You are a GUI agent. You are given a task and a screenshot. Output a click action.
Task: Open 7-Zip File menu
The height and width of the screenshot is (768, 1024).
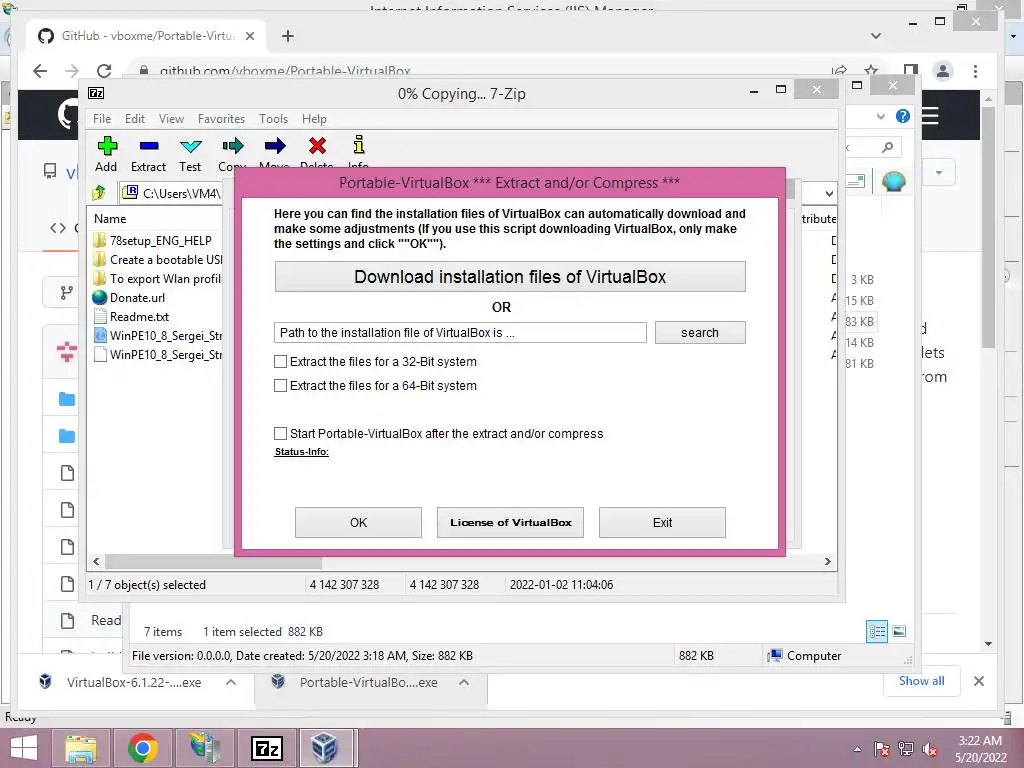pos(102,119)
